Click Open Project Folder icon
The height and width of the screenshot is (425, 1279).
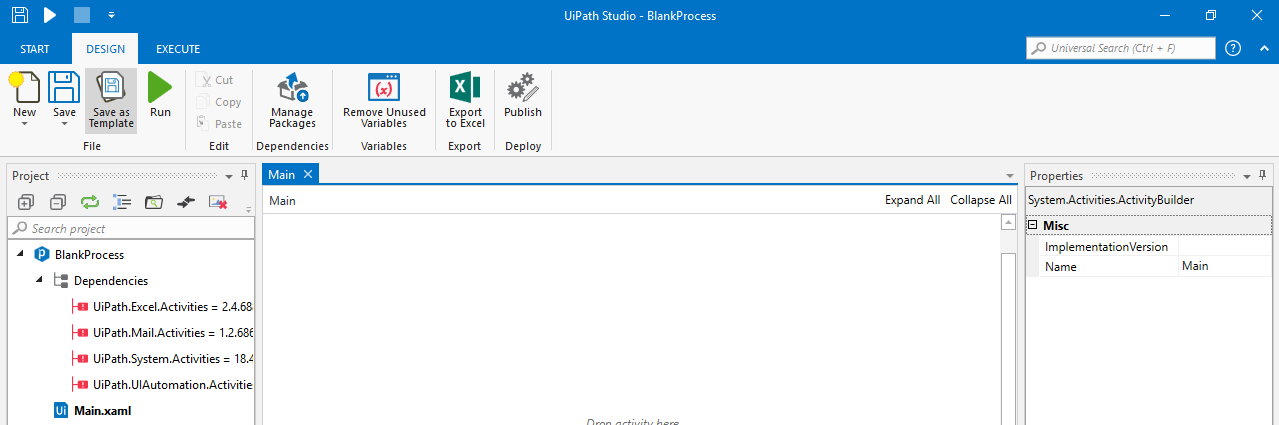click(x=154, y=202)
